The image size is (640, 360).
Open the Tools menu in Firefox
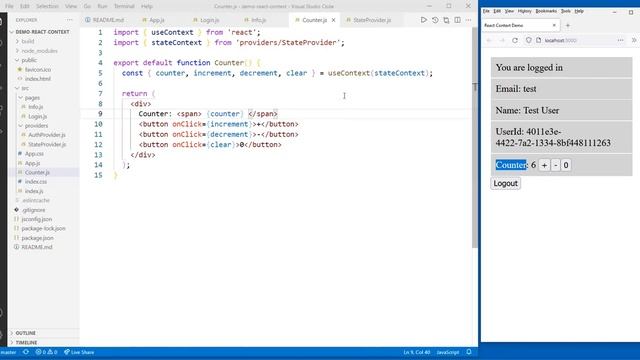point(565,11)
